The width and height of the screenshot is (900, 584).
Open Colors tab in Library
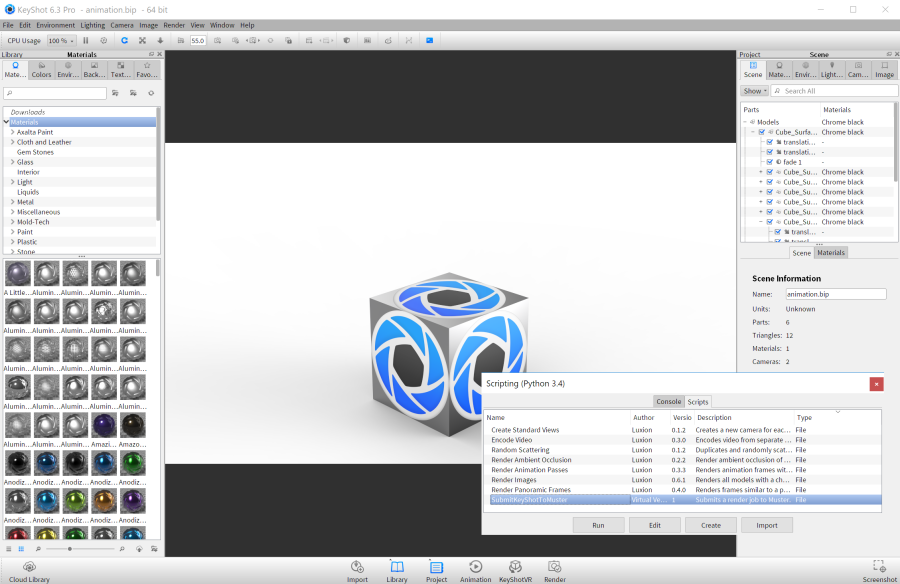(41, 70)
